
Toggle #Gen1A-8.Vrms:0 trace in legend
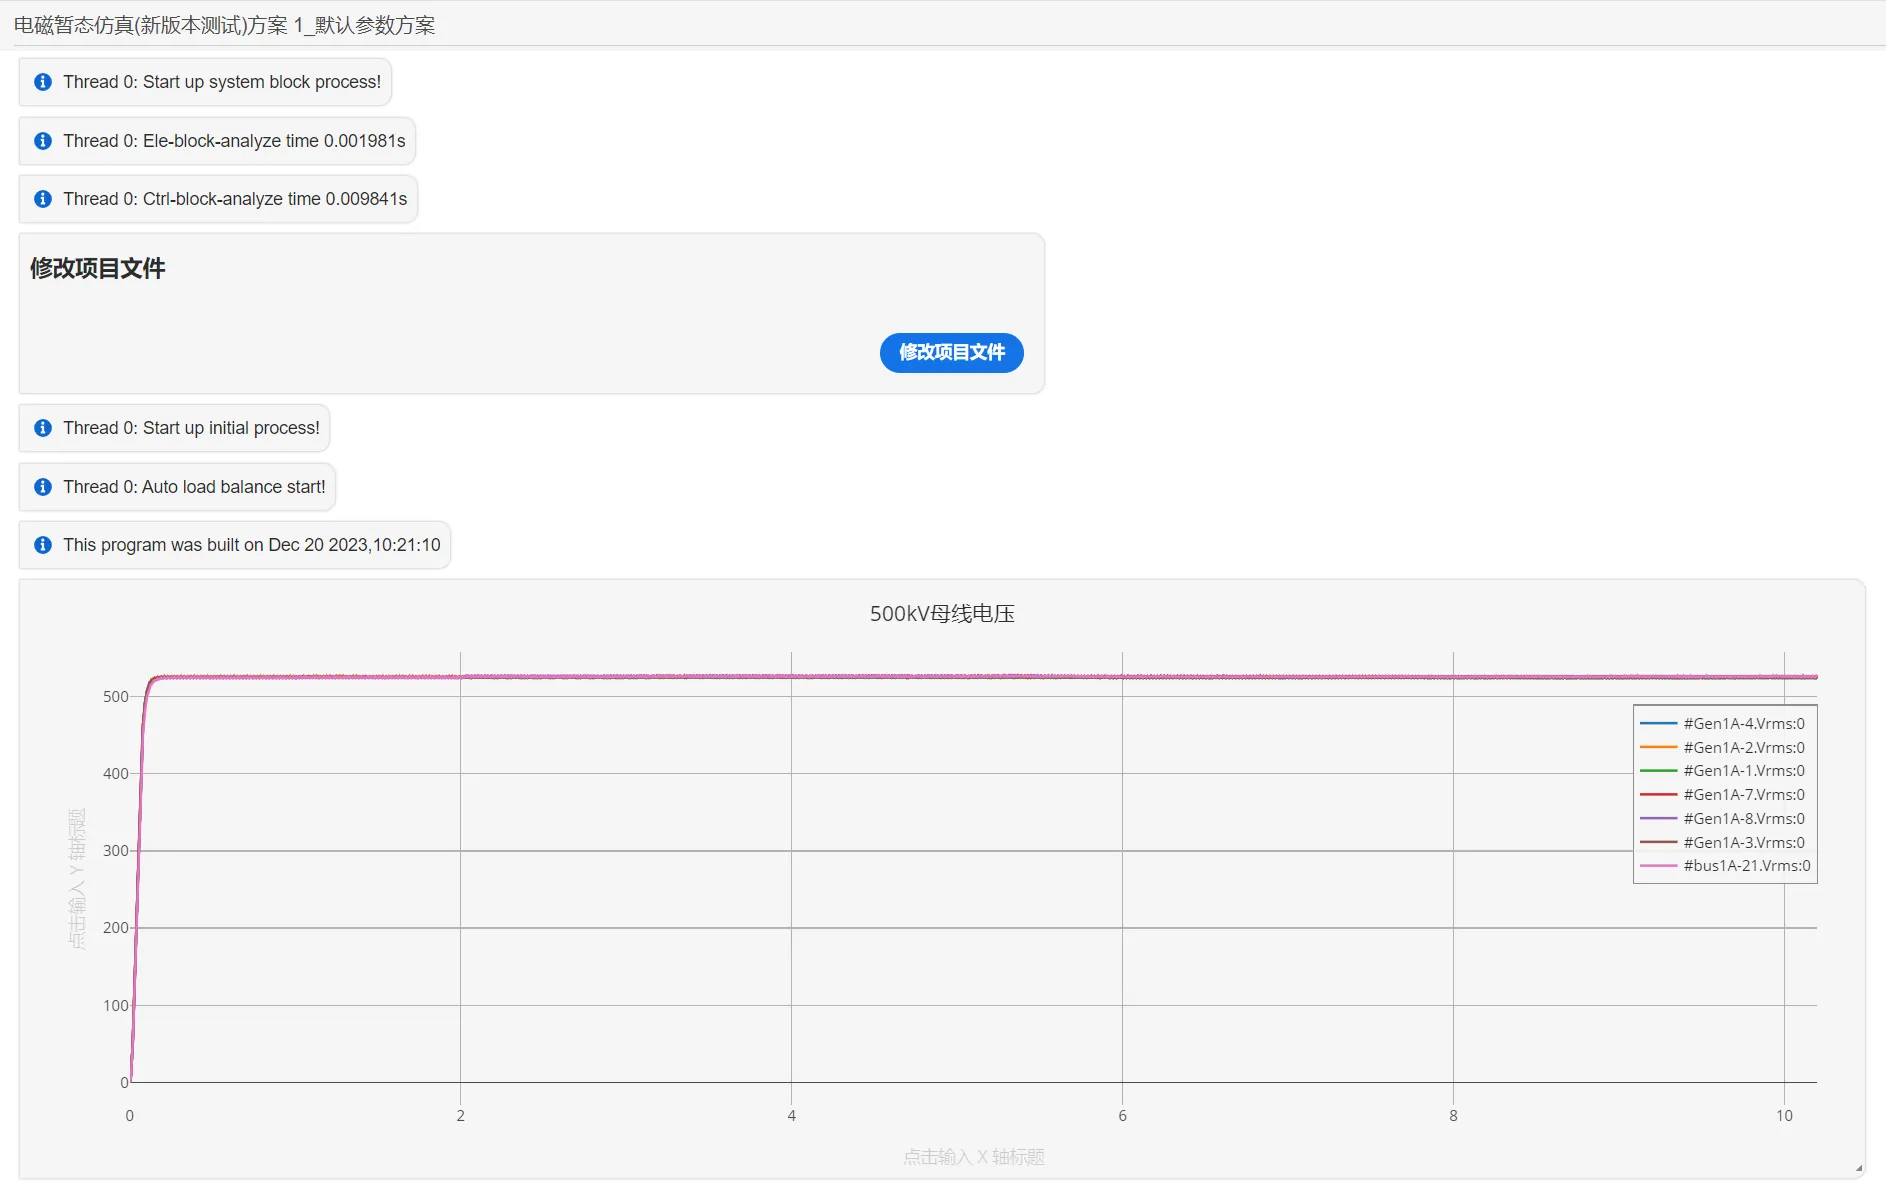click(x=1723, y=818)
